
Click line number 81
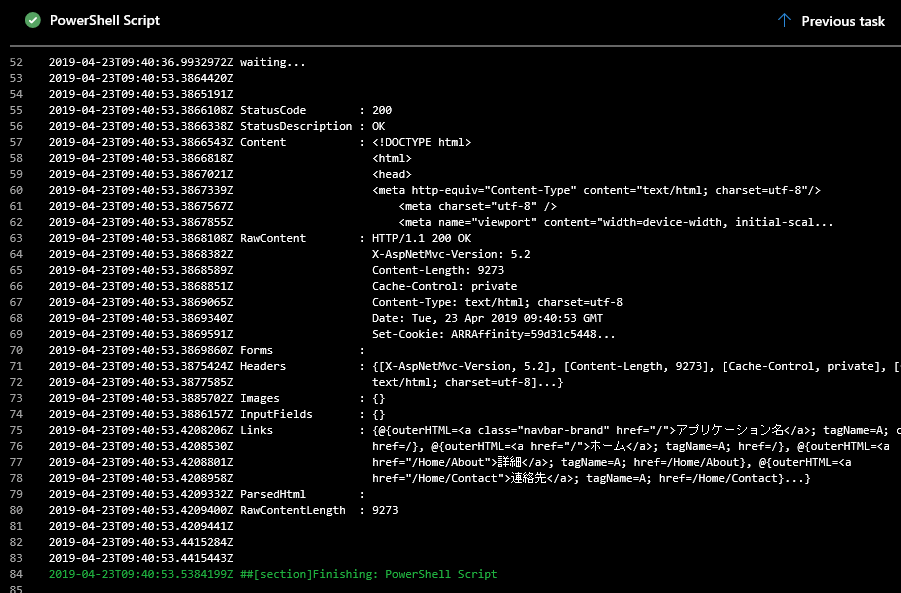pos(16,526)
